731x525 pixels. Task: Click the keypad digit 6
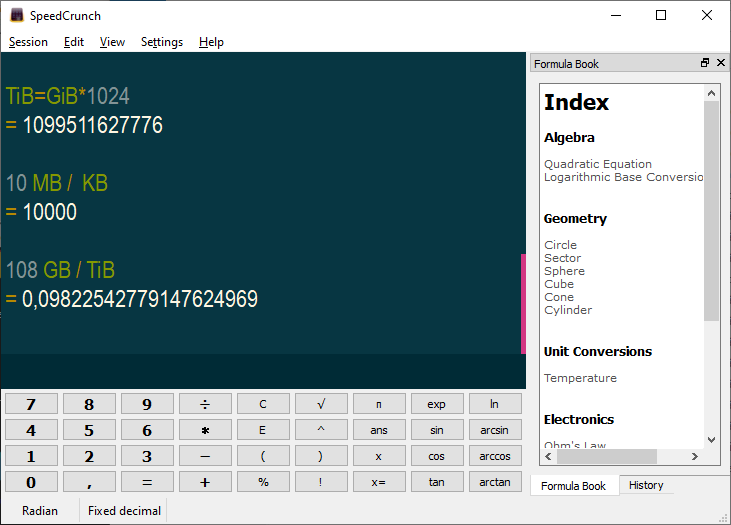(147, 430)
